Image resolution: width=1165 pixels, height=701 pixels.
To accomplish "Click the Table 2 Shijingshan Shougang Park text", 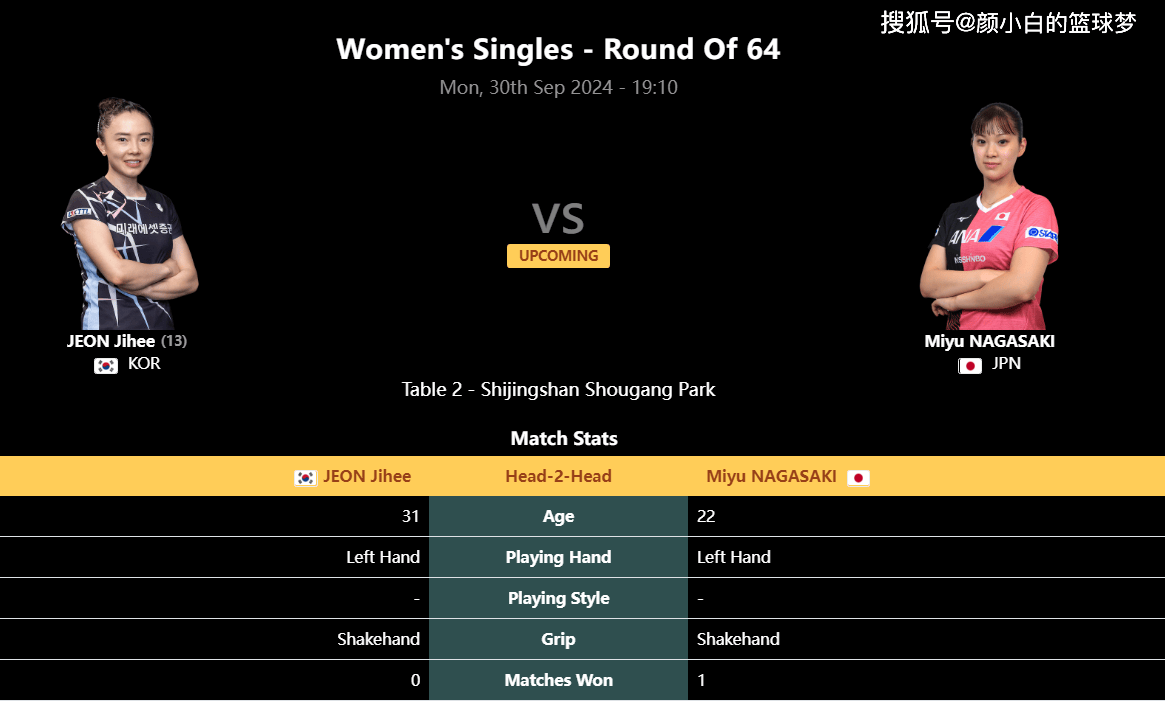I will (x=558, y=390).
